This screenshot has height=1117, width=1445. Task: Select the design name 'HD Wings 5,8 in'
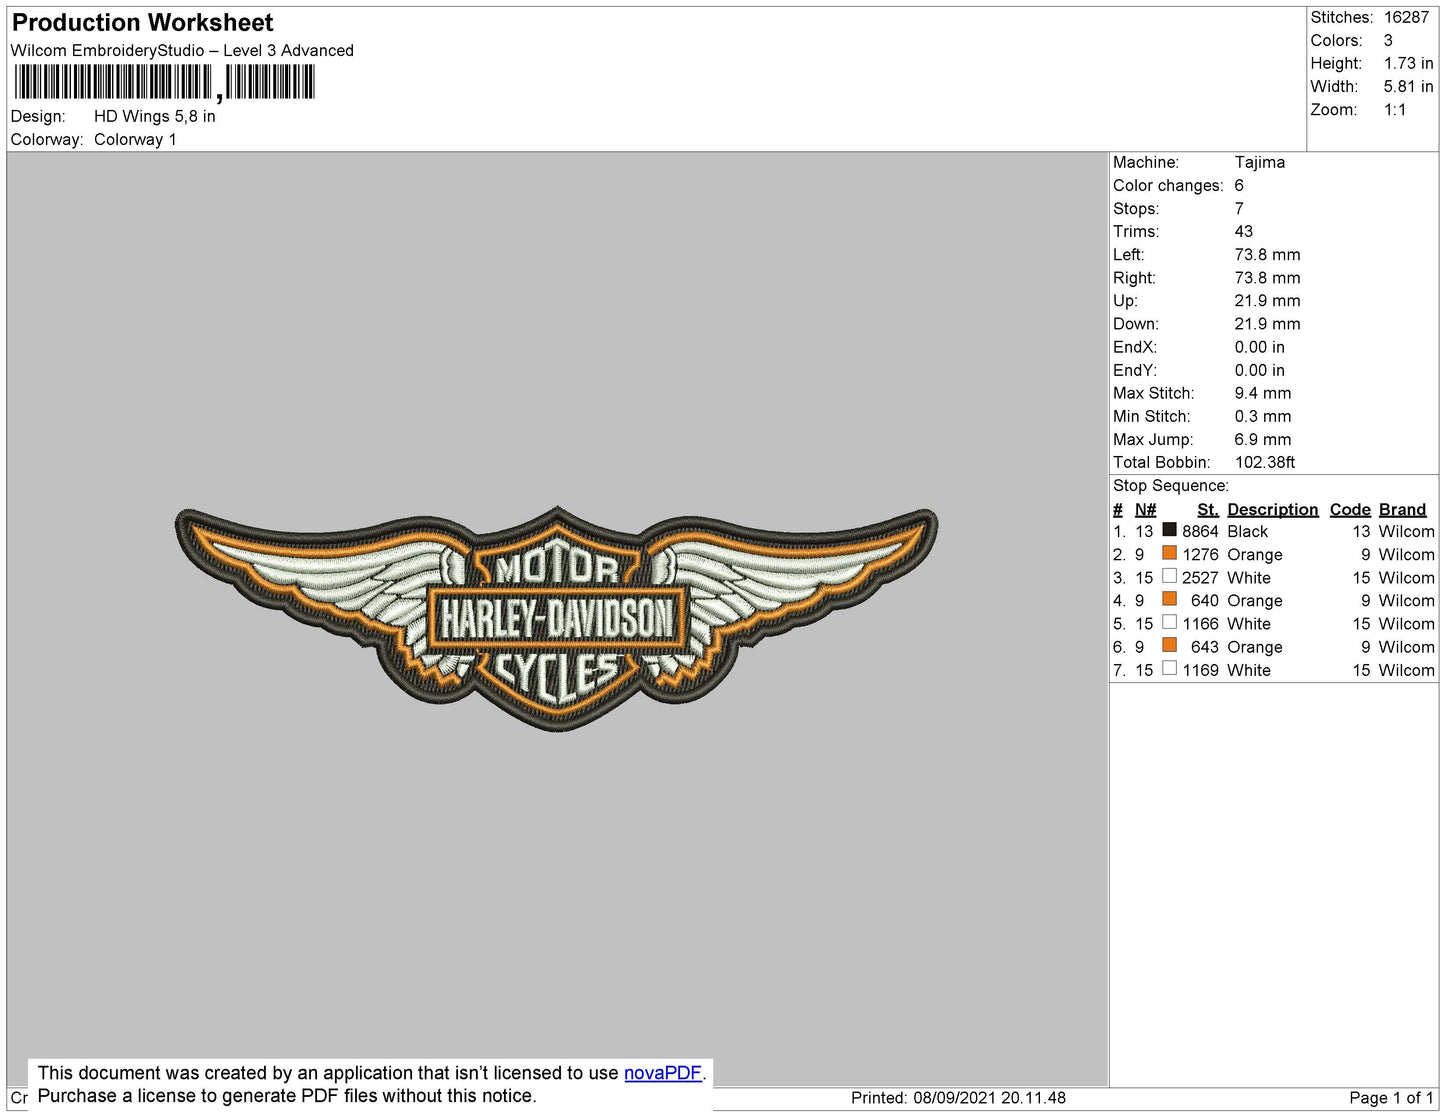155,116
